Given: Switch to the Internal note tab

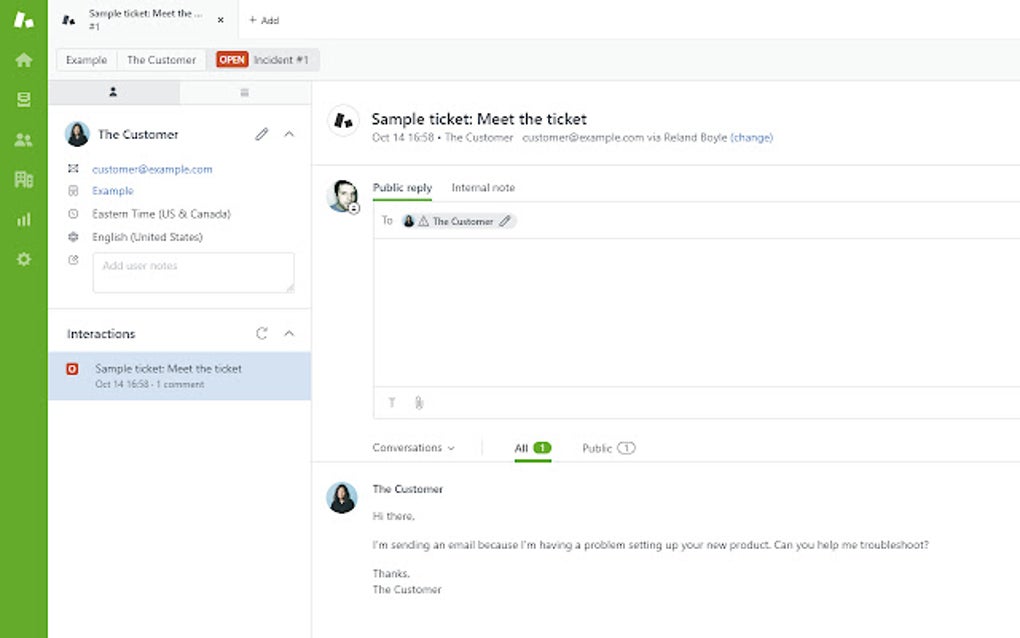Looking at the screenshot, I should point(483,187).
